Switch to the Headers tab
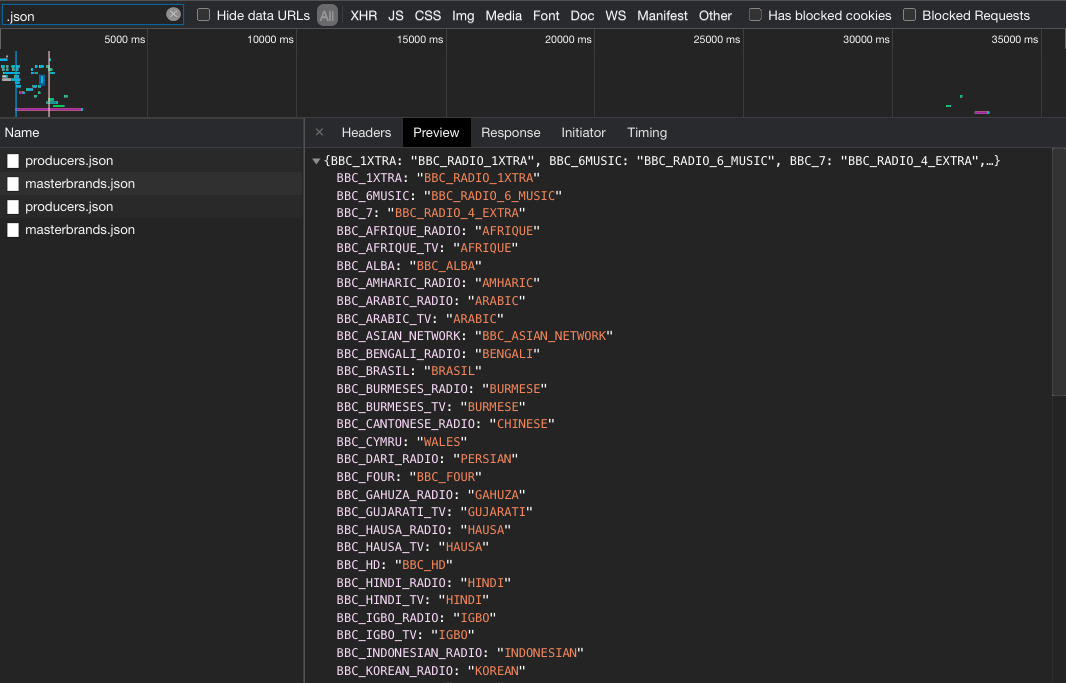Viewport: 1066px width, 683px height. tap(366, 133)
